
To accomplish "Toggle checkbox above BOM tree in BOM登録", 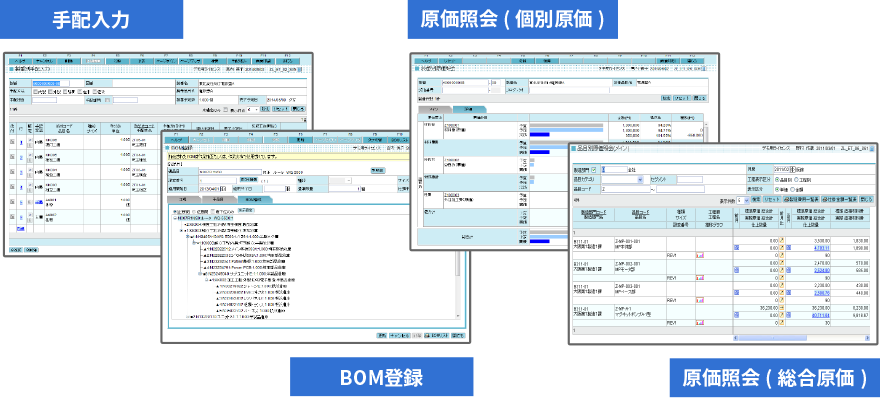I will pos(213,211).
